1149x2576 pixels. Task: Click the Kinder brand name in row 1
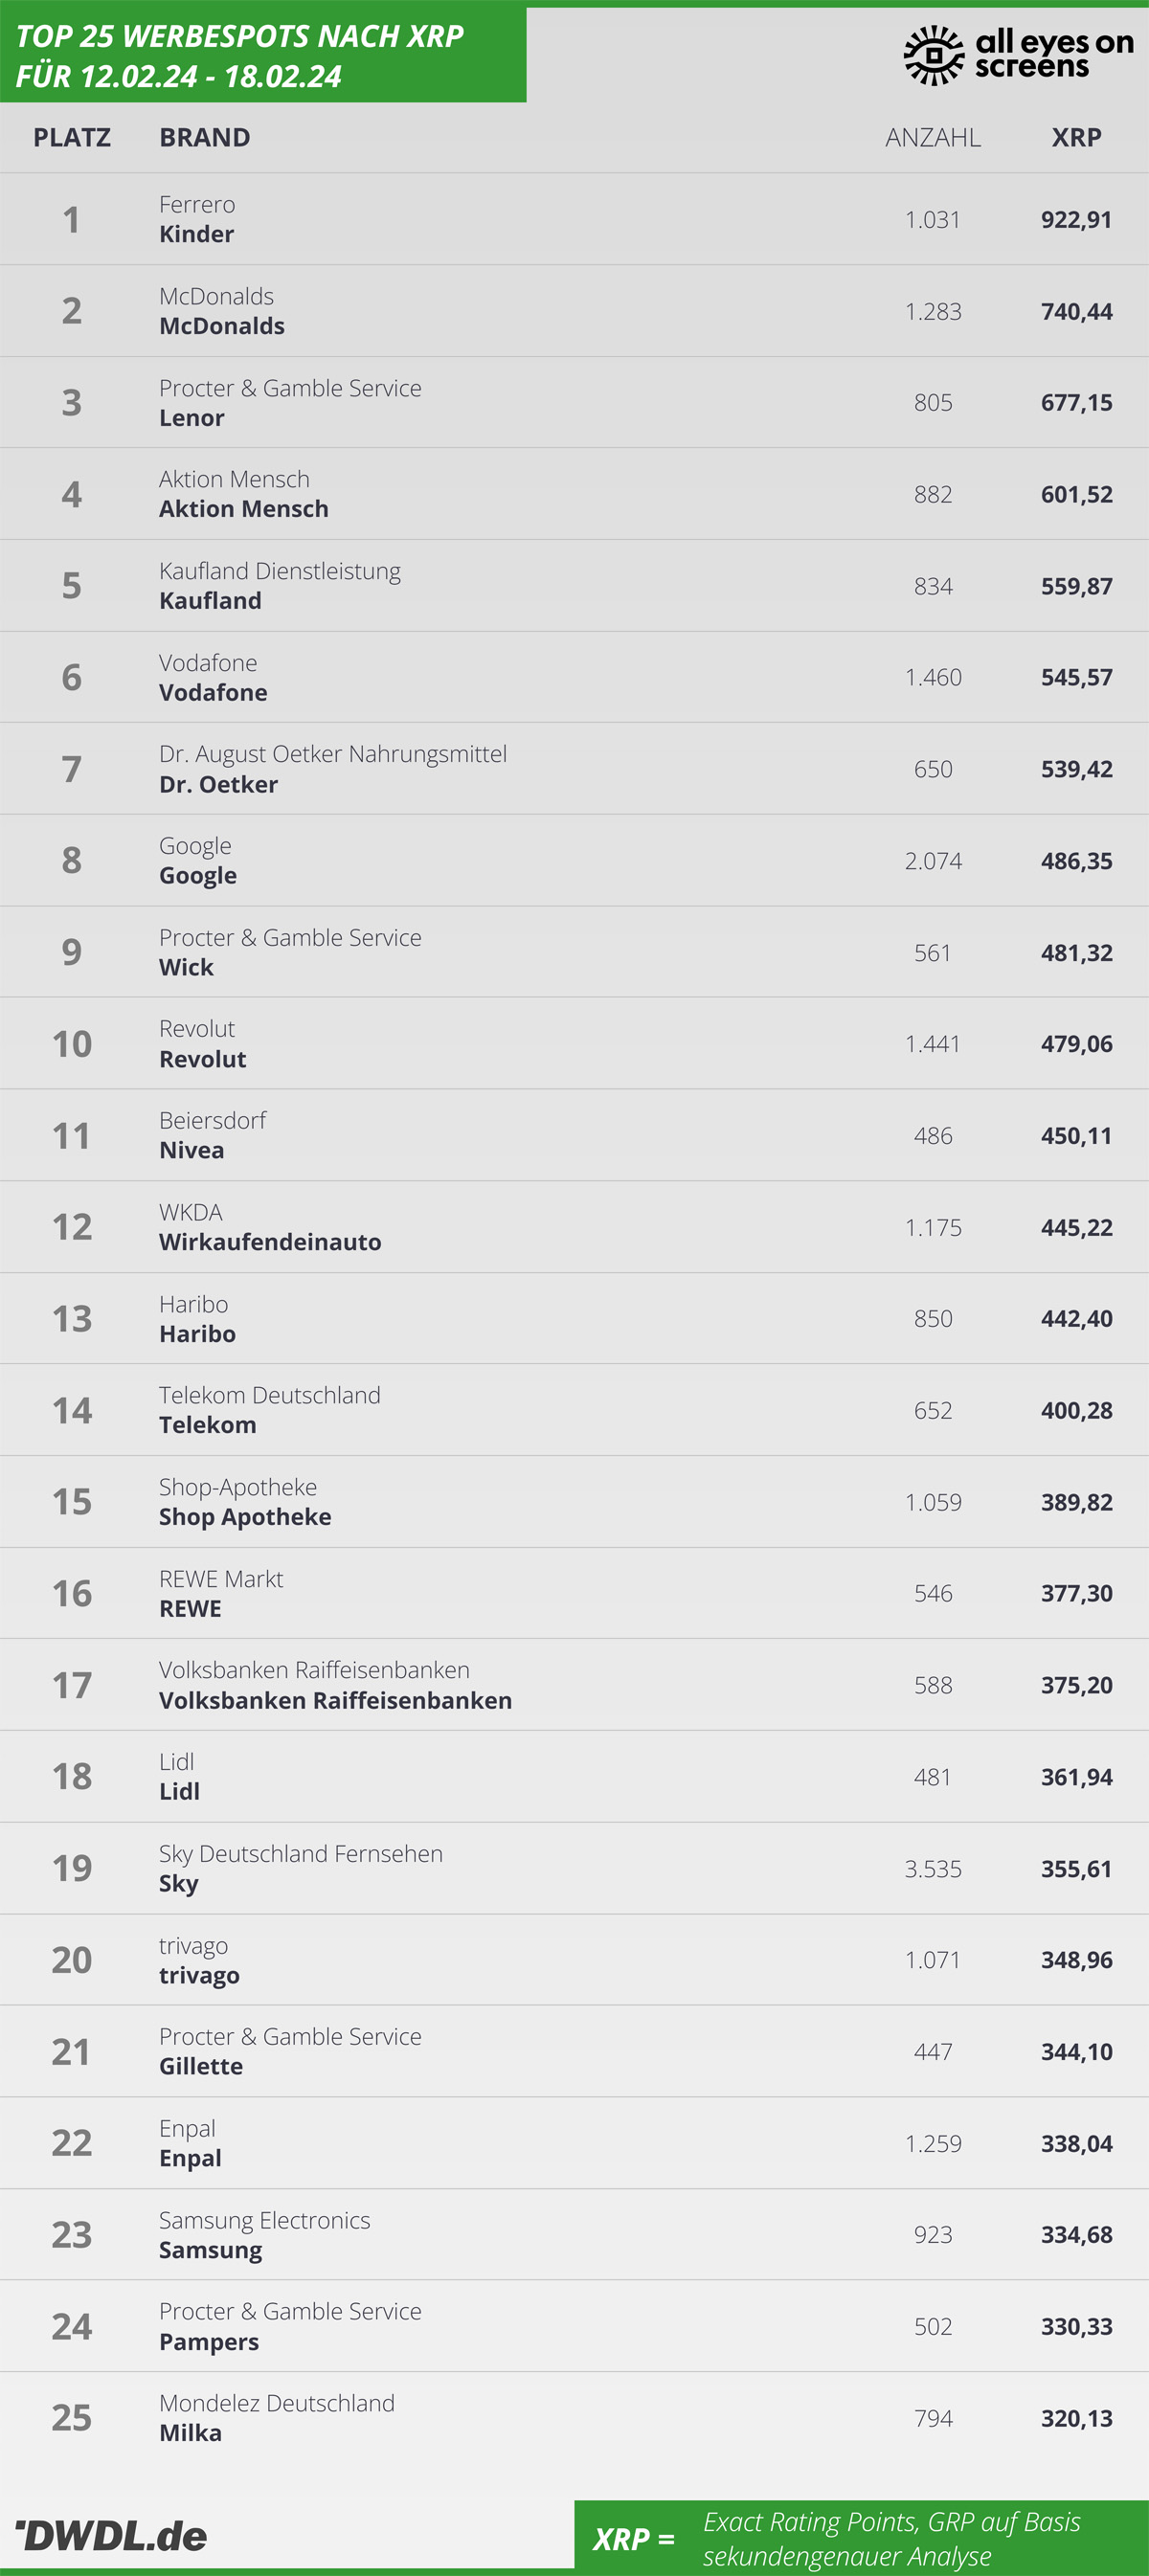tap(197, 234)
